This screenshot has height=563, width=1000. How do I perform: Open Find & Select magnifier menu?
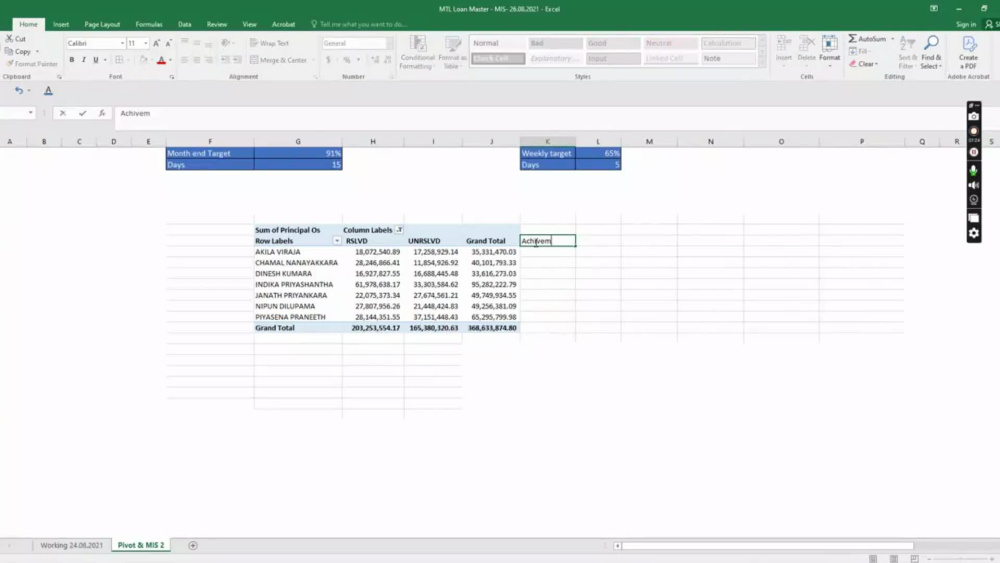pyautogui.click(x=931, y=53)
